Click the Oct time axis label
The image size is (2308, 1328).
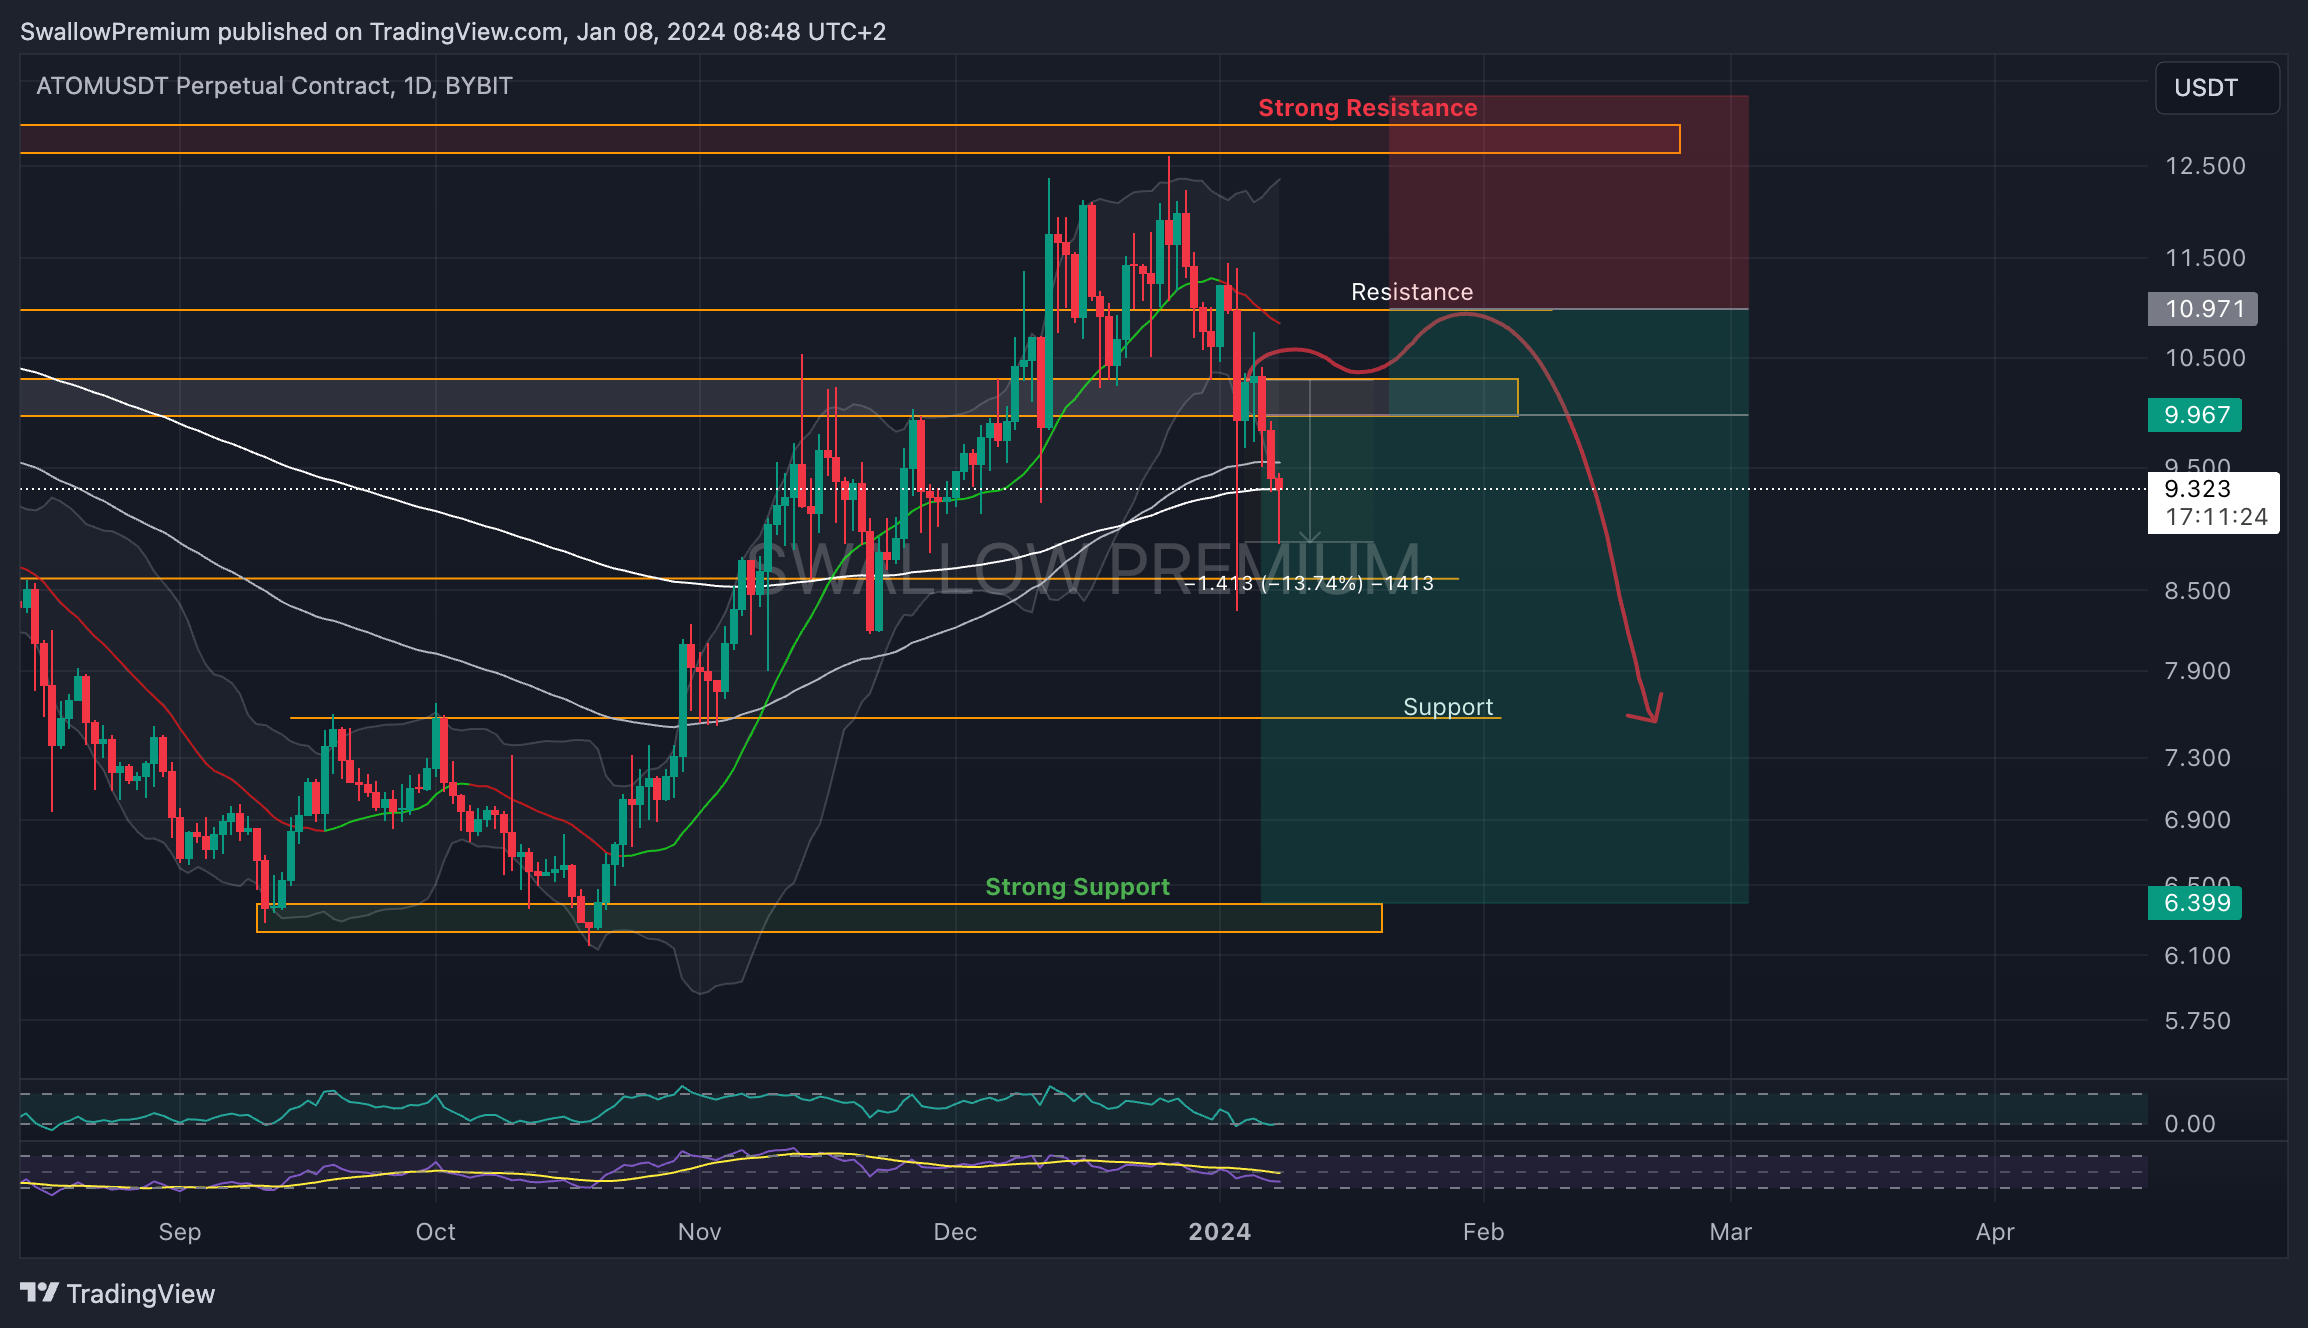coord(435,1232)
